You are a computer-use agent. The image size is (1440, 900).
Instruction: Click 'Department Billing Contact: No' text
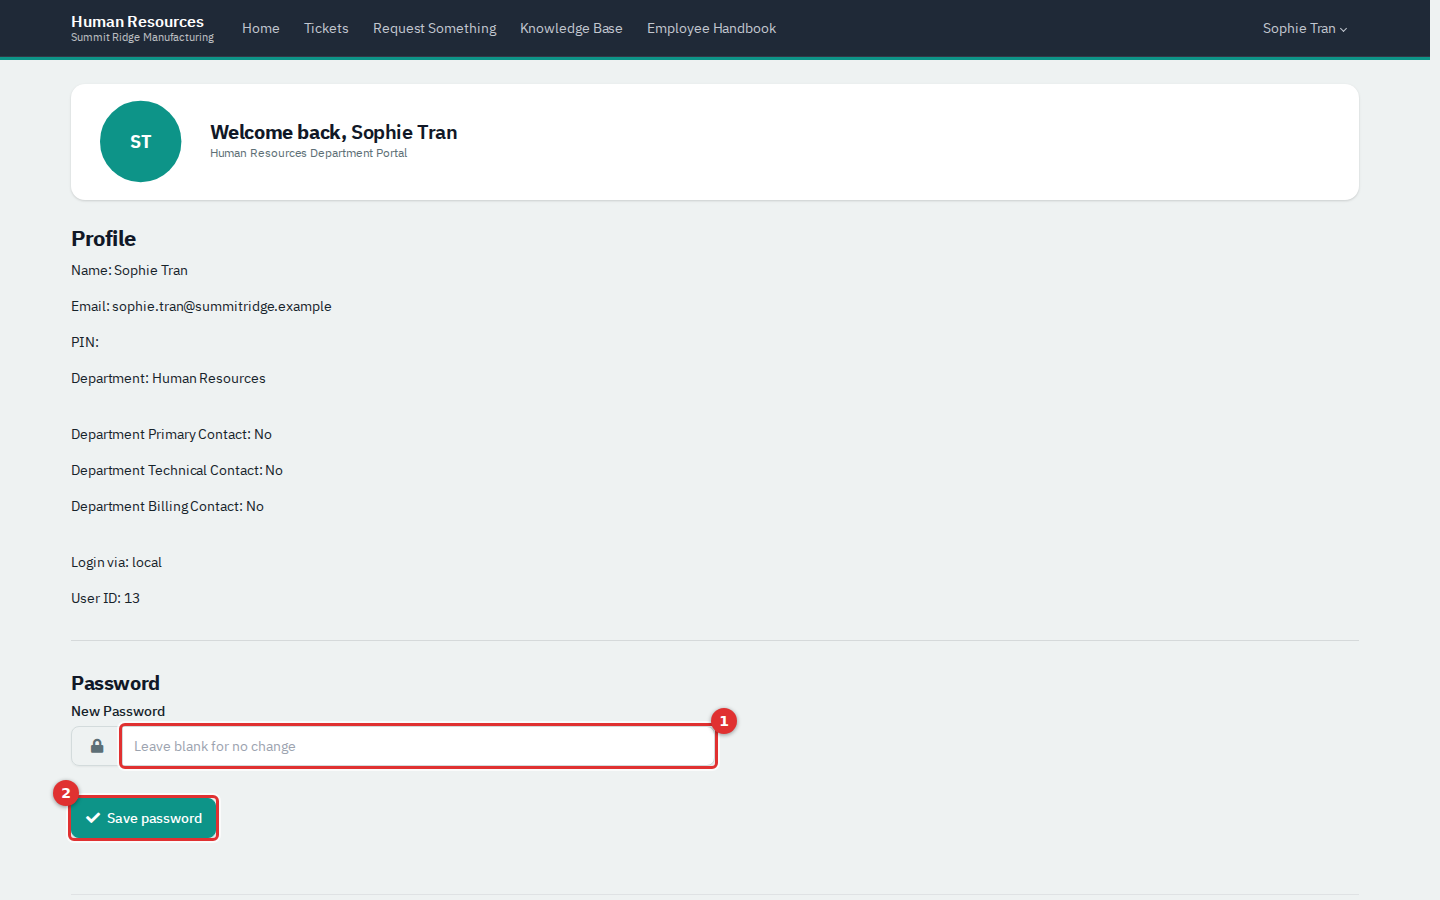(x=167, y=506)
